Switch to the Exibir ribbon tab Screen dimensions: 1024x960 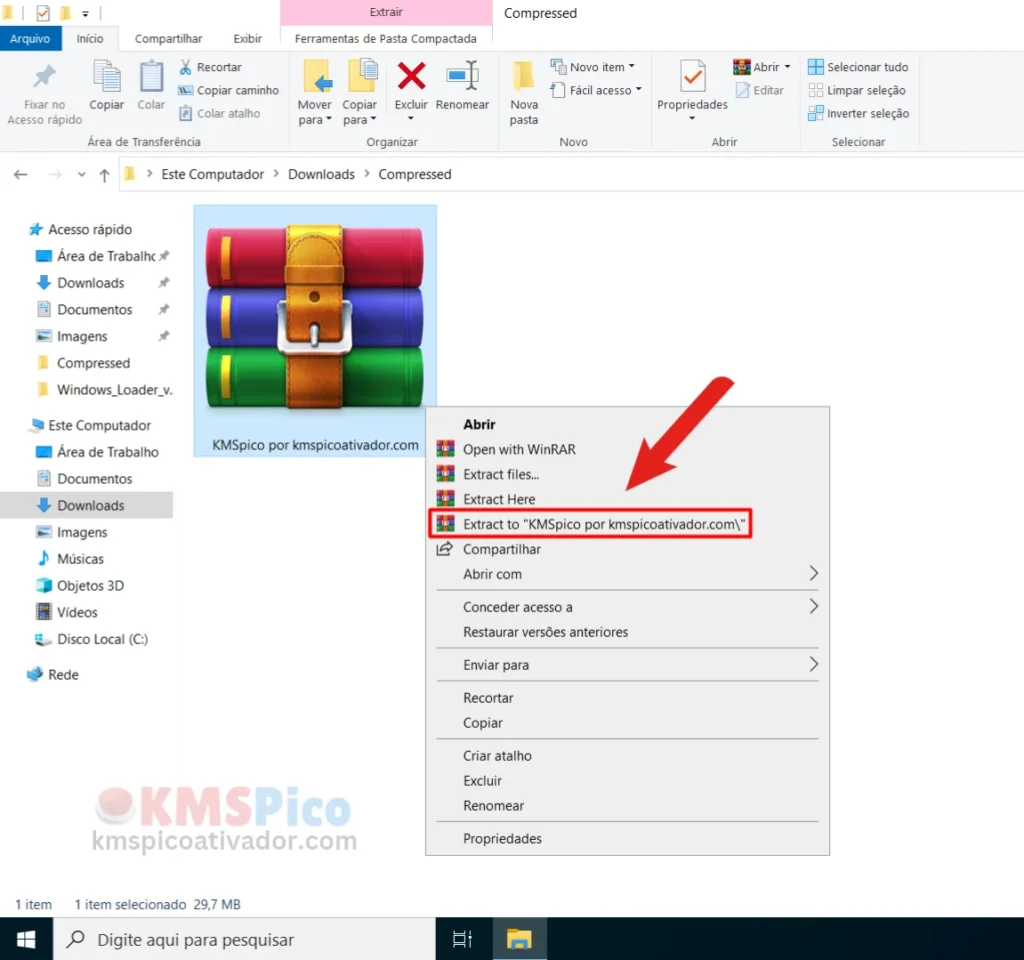click(247, 38)
